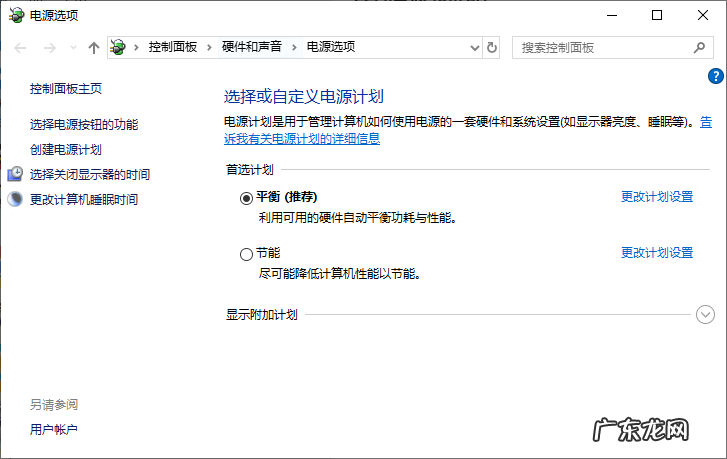The width and height of the screenshot is (727, 459).
Task: Expand chevron before 控制面板 breadcrumb
Action: [x=136, y=47]
